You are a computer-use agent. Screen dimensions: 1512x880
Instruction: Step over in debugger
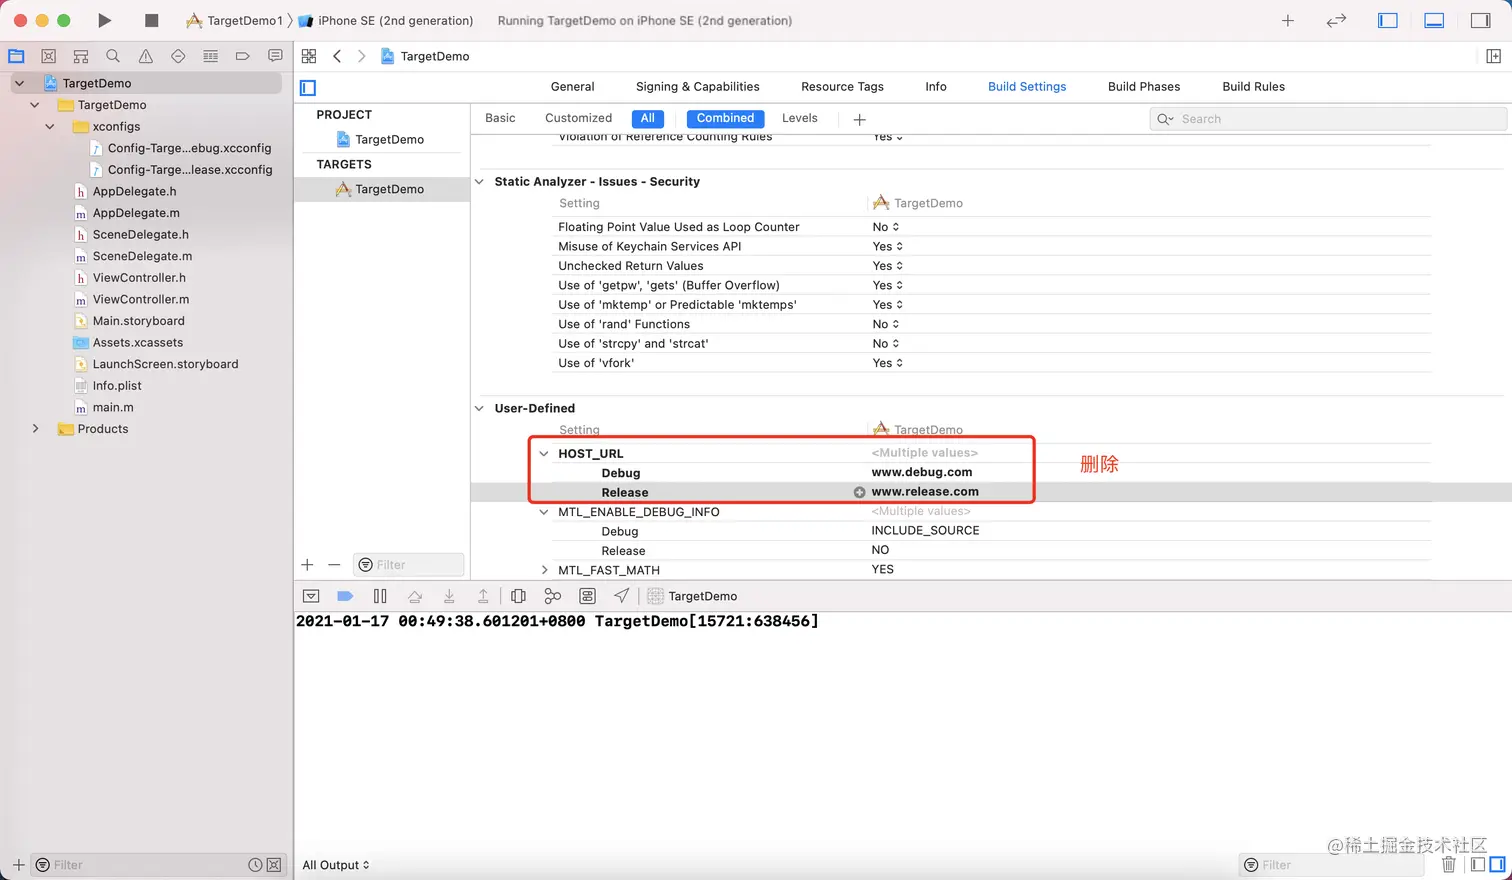[415, 596]
